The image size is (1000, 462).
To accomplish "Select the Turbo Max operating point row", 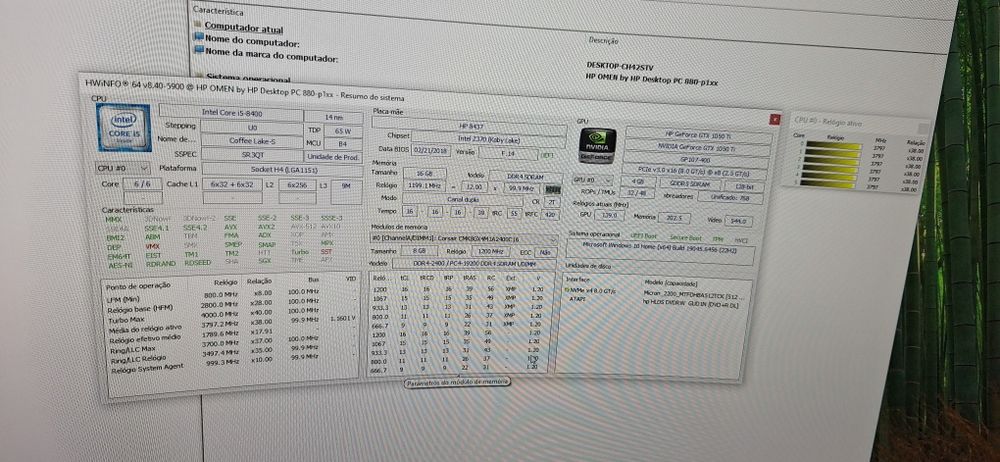I will 231,317.
